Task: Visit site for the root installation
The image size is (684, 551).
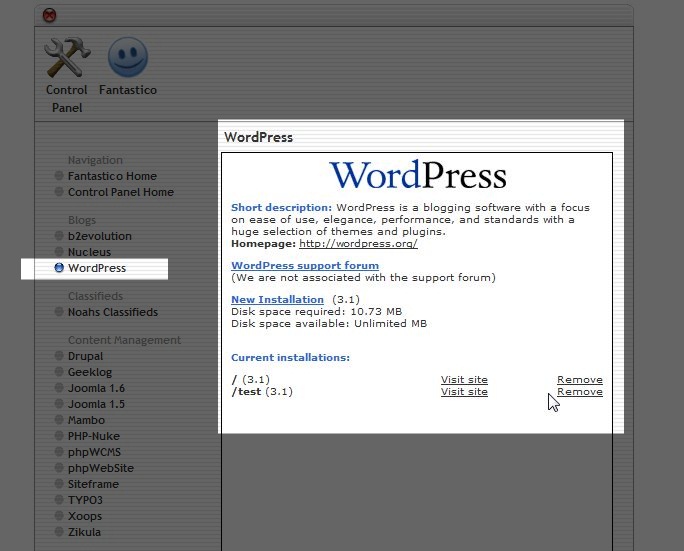Action: [x=464, y=380]
